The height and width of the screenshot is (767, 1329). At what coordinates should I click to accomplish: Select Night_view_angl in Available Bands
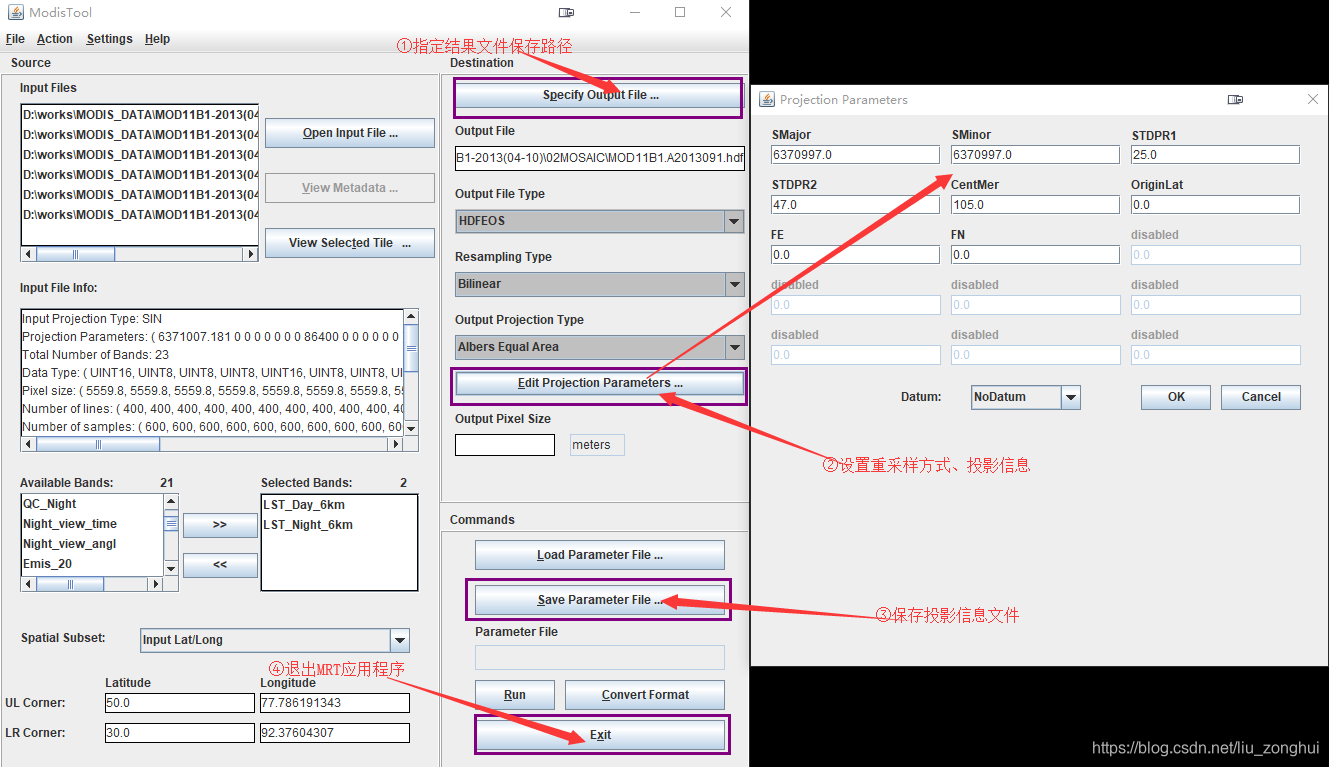click(x=92, y=544)
